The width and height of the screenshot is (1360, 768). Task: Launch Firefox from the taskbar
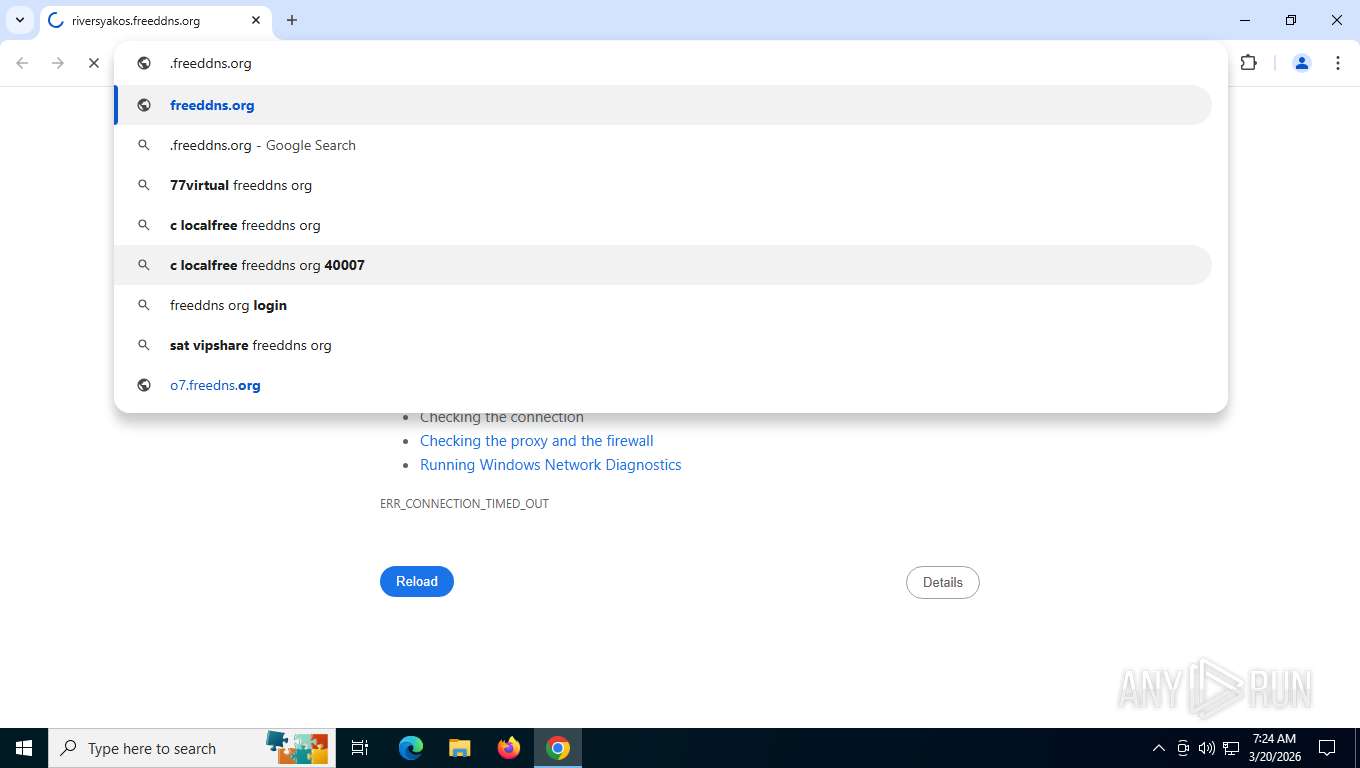tap(509, 748)
